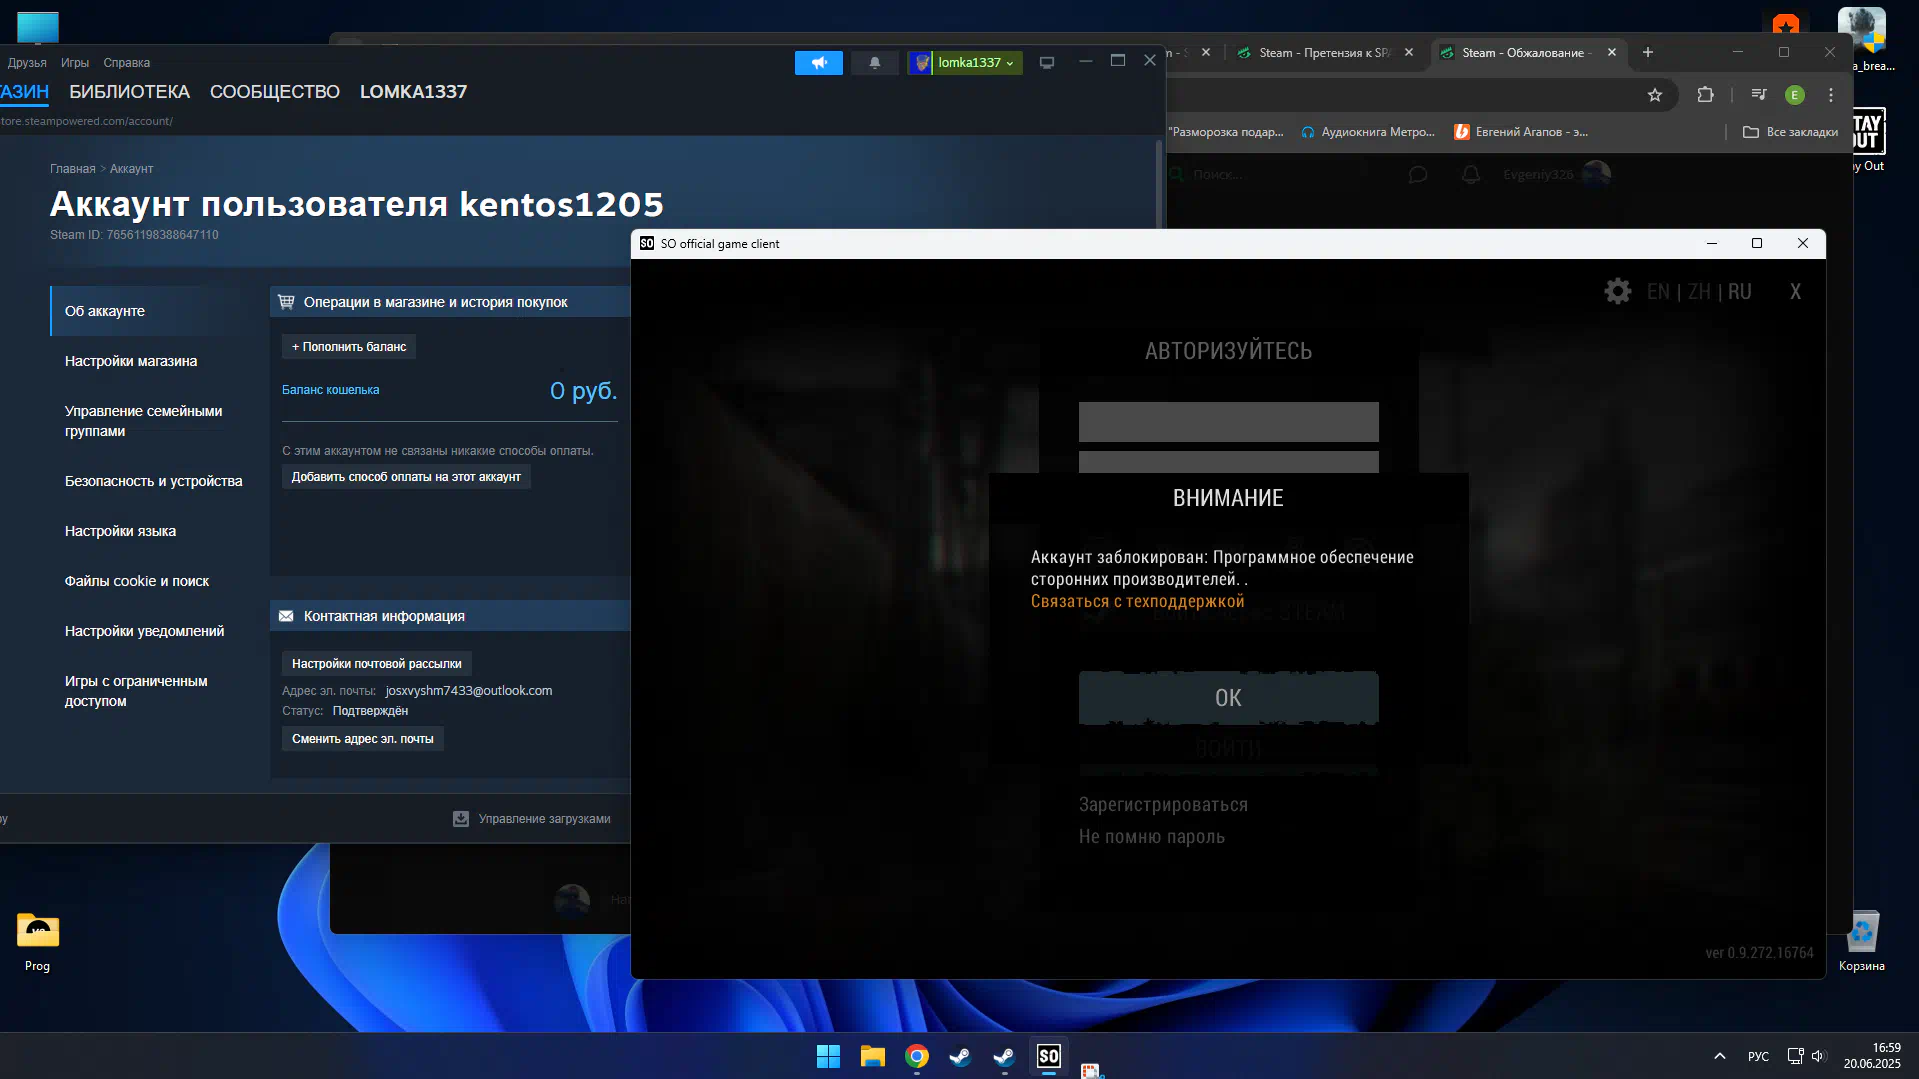Click the SO game client taskbar icon
The width and height of the screenshot is (1919, 1079).
(x=1048, y=1057)
